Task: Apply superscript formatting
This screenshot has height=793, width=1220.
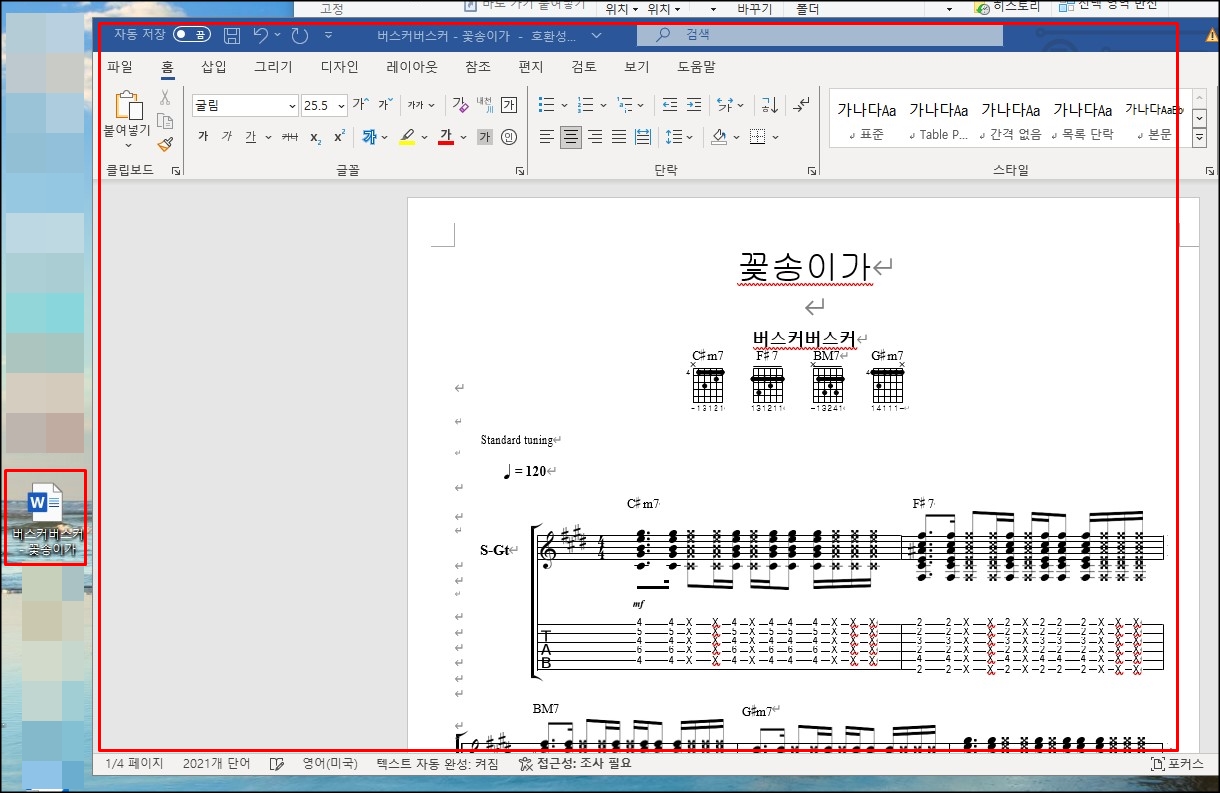Action: [339, 137]
